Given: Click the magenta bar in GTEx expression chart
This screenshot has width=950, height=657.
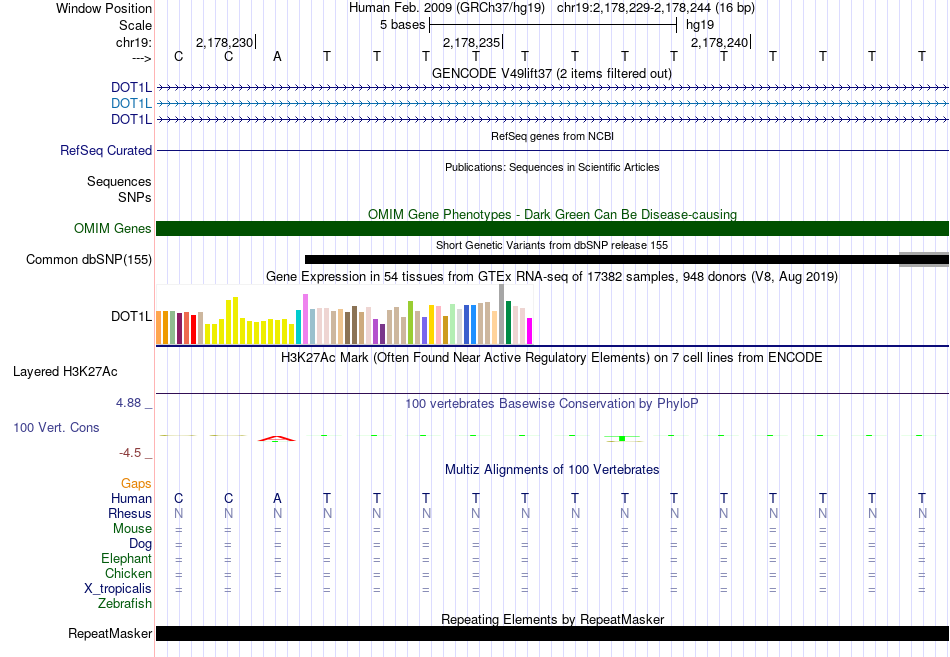Looking at the screenshot, I should pos(529,331).
